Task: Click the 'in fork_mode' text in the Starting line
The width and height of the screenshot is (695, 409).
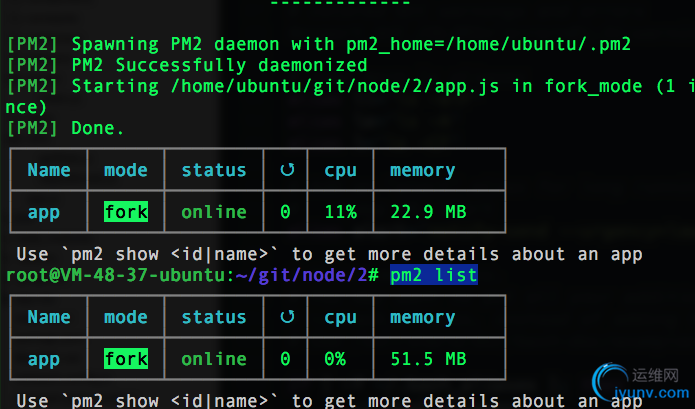Action: [577, 86]
